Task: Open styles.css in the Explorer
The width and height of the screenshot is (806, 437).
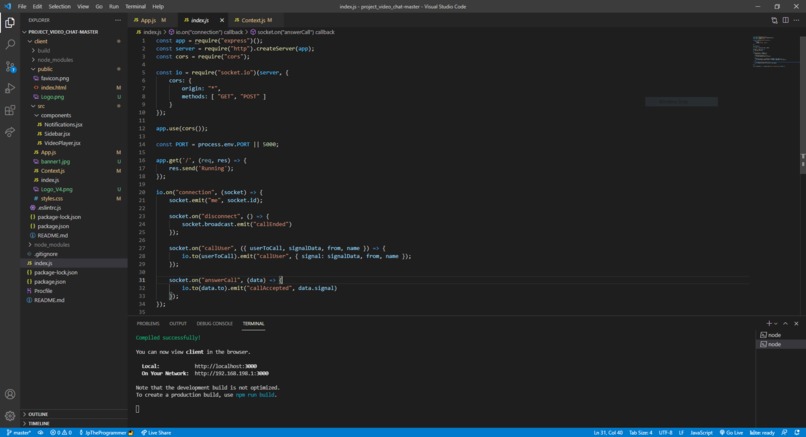Action: (x=51, y=198)
